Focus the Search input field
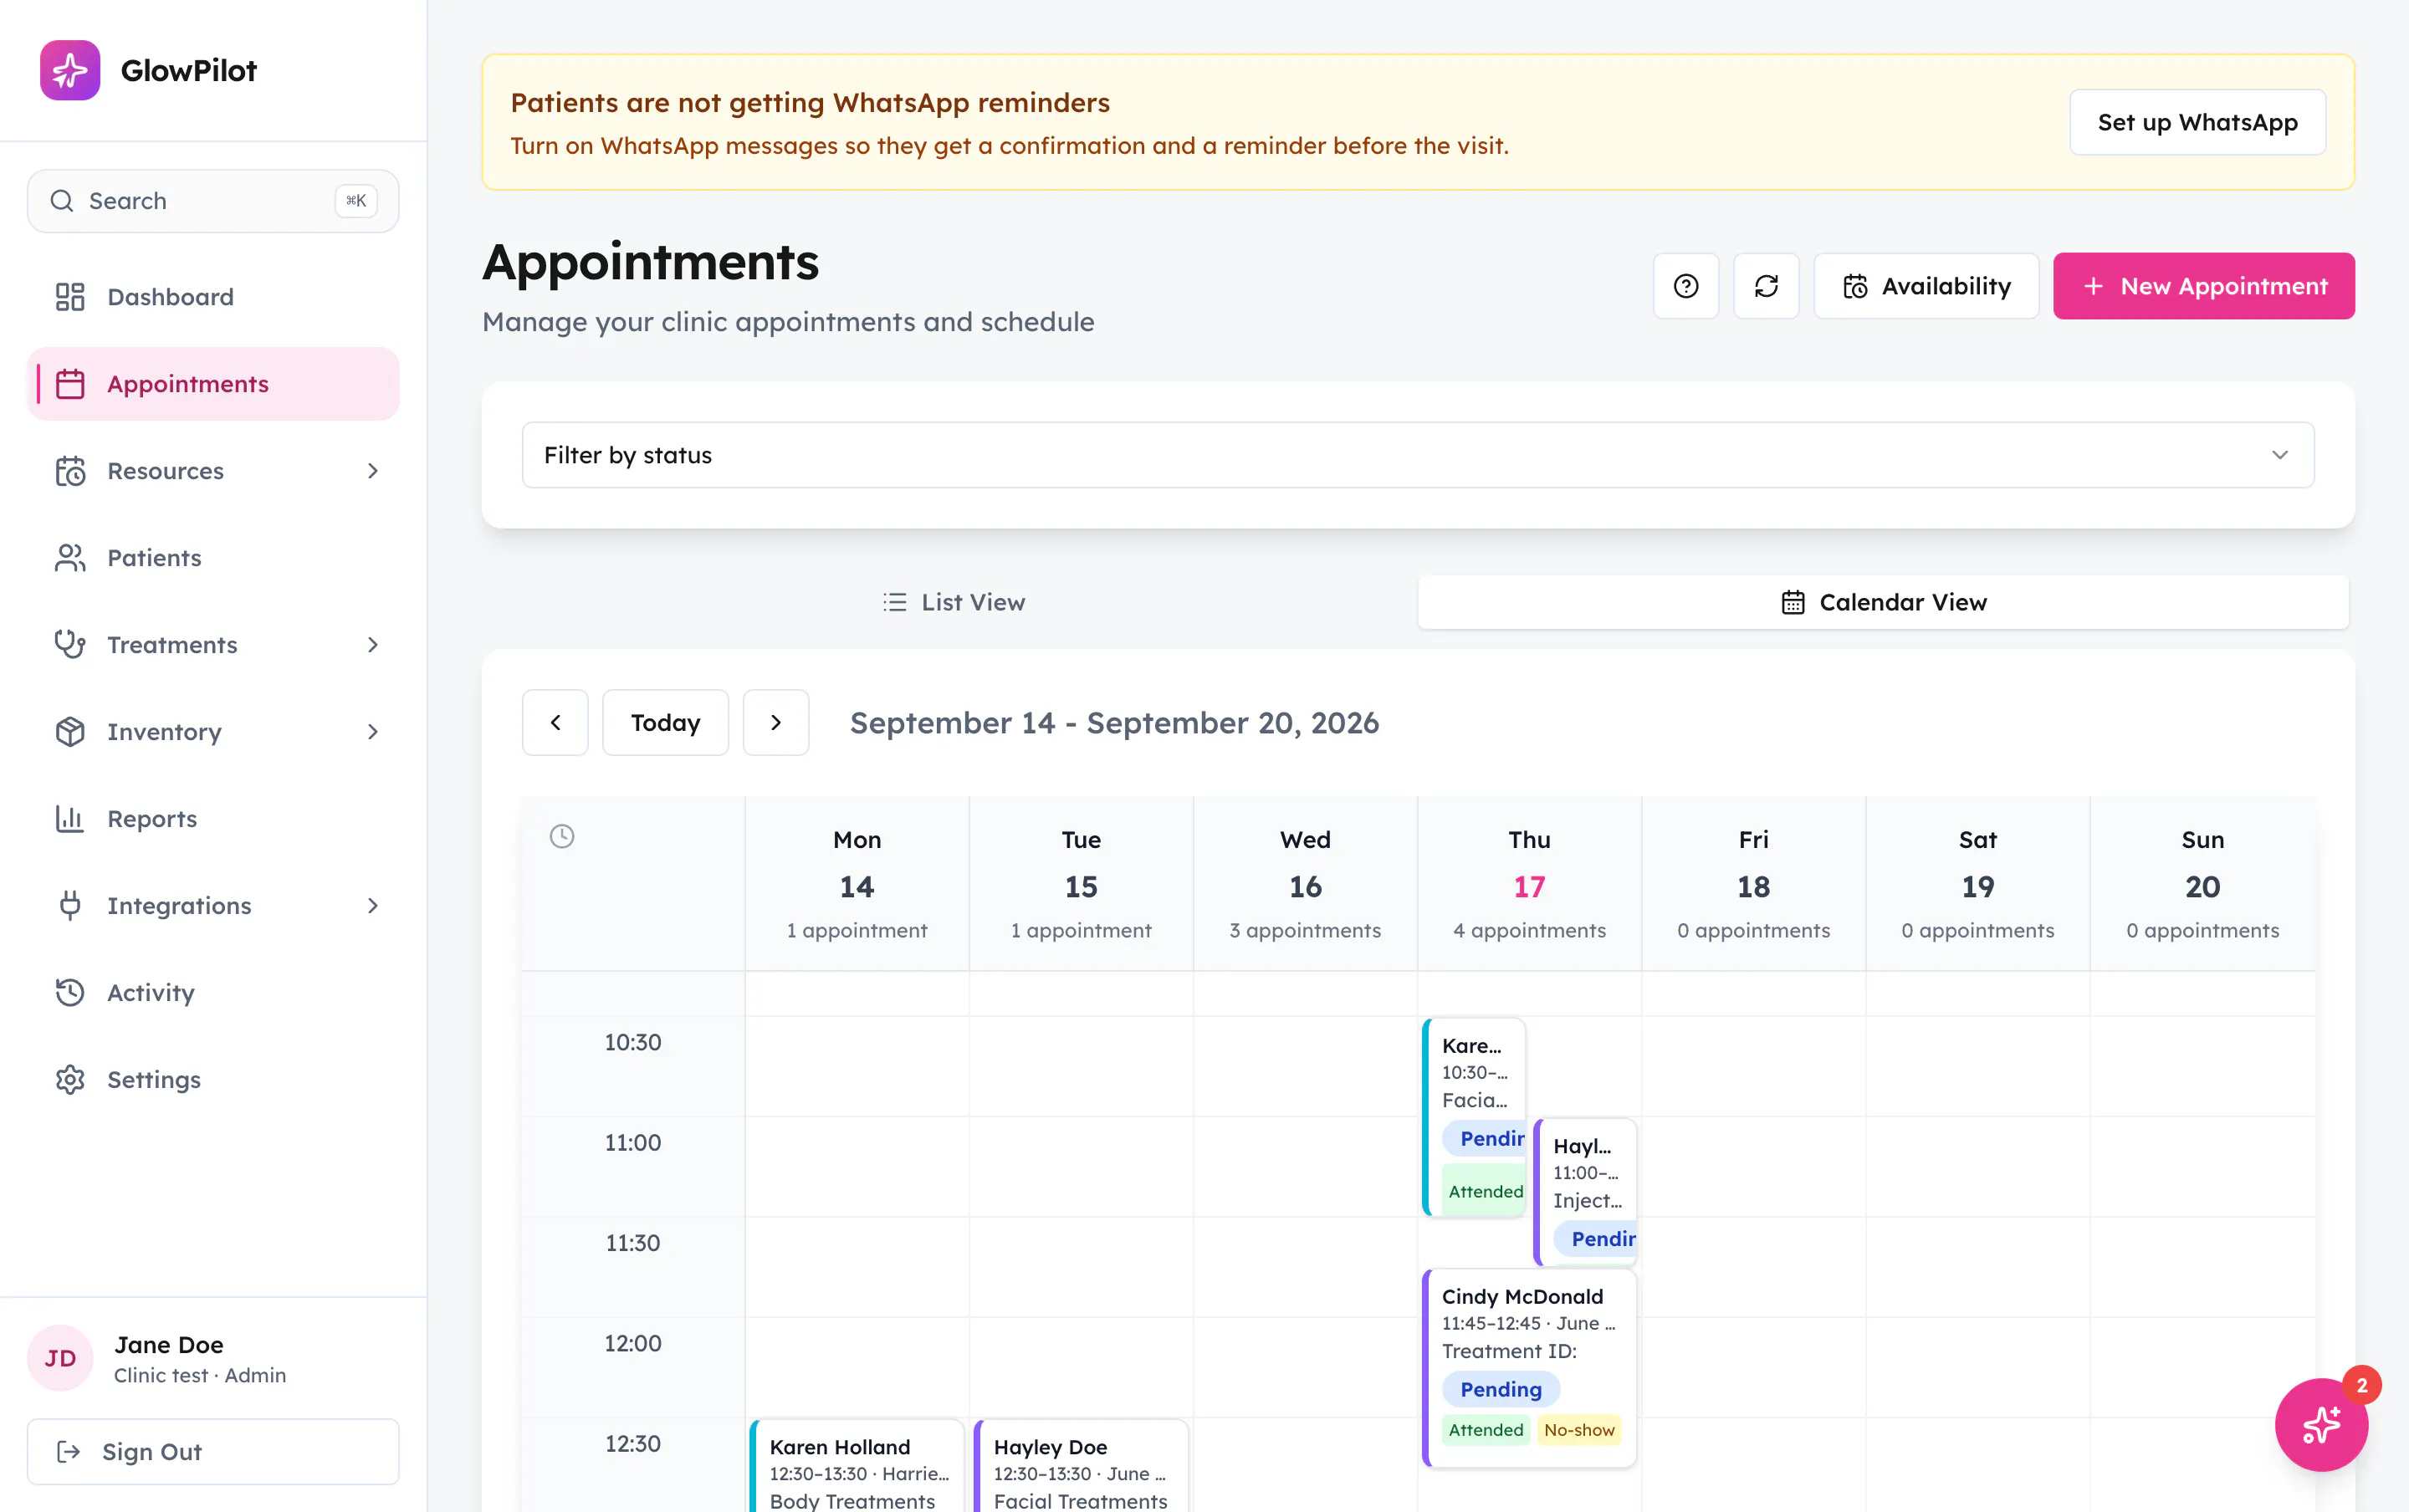The width and height of the screenshot is (2409, 1512). click(x=213, y=201)
